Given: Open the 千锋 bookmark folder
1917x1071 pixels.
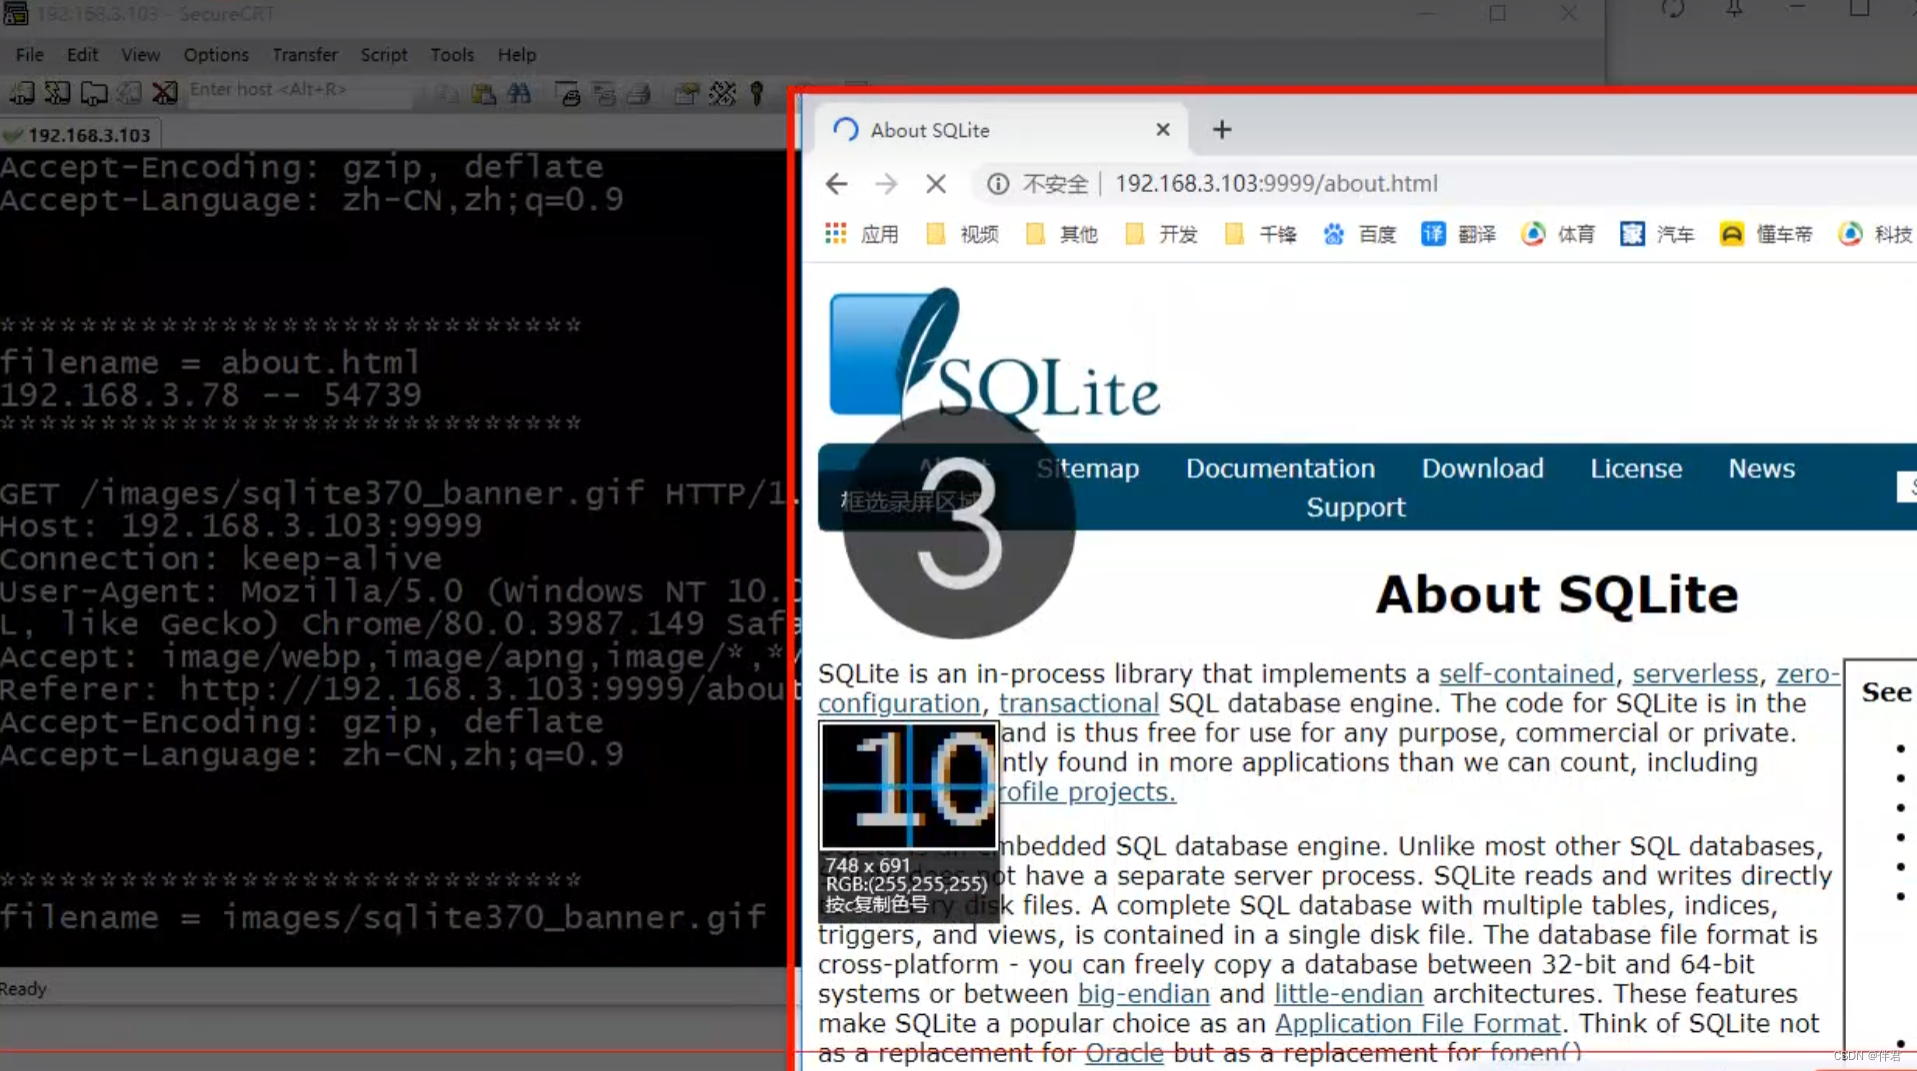Looking at the screenshot, I should click(x=1261, y=234).
